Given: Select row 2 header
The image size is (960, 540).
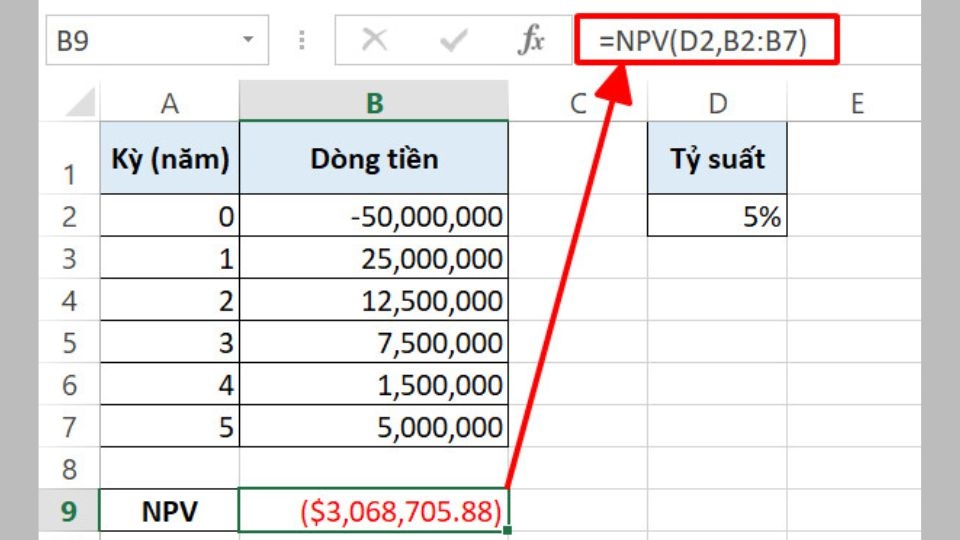Looking at the screenshot, I should [69, 216].
